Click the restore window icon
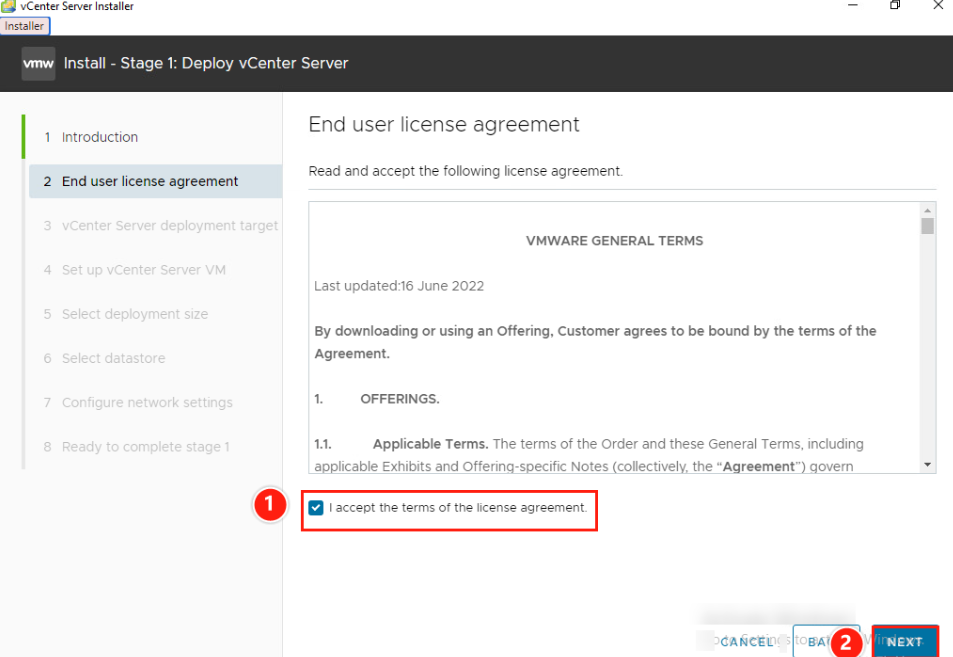The height and width of the screenshot is (657, 953). coord(895,6)
